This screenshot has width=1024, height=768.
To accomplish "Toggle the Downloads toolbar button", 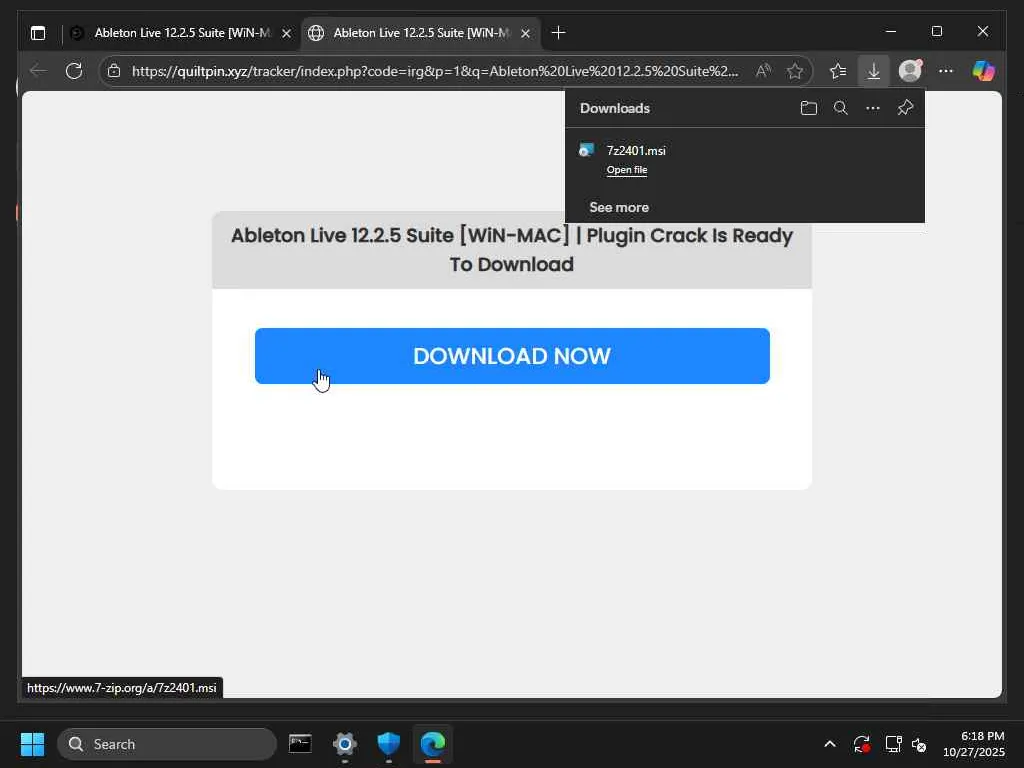I will 873,71.
